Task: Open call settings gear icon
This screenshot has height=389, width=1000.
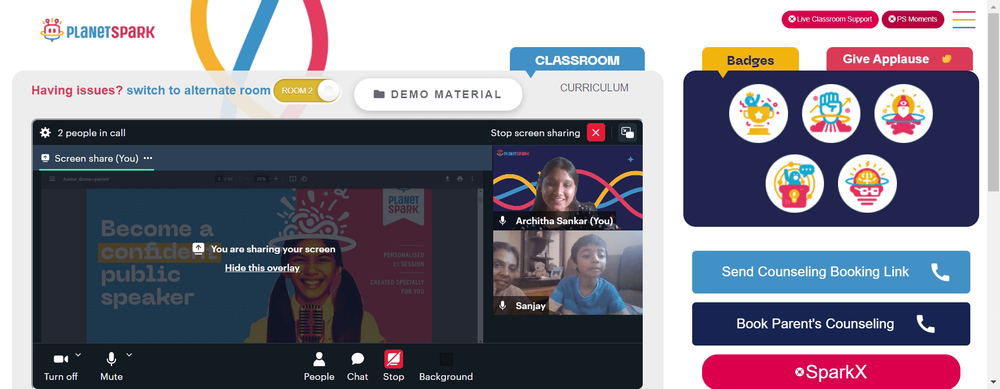Action: [x=45, y=133]
